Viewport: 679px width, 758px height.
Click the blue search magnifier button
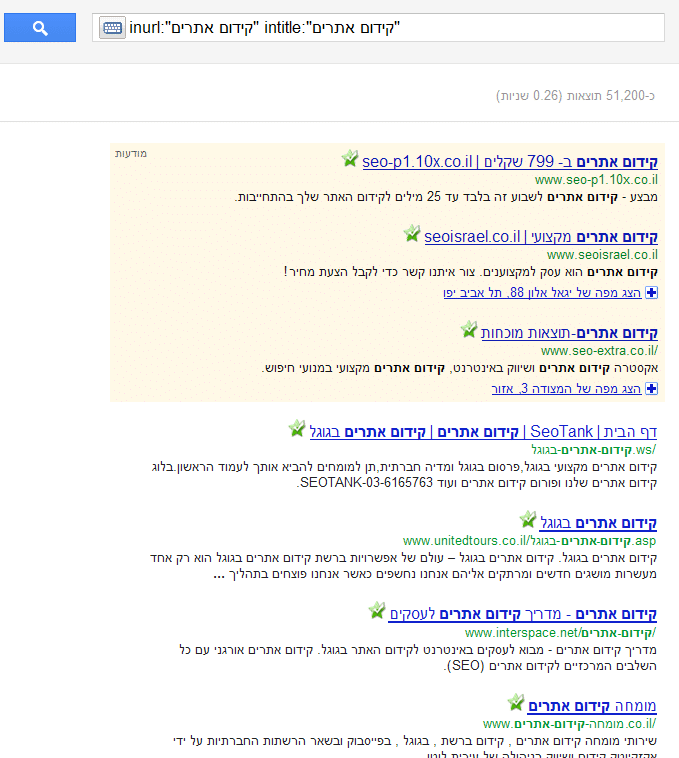[x=40, y=28]
